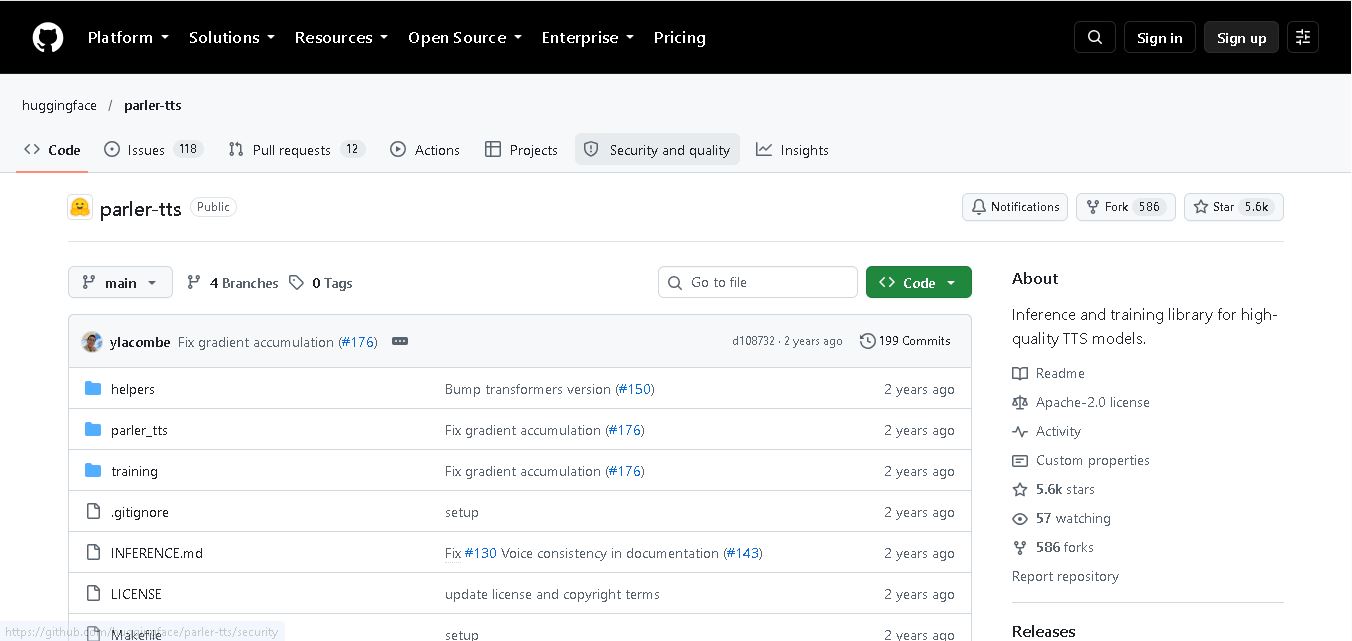Open the .gitignore file
The height and width of the screenshot is (641, 1352).
tap(140, 512)
